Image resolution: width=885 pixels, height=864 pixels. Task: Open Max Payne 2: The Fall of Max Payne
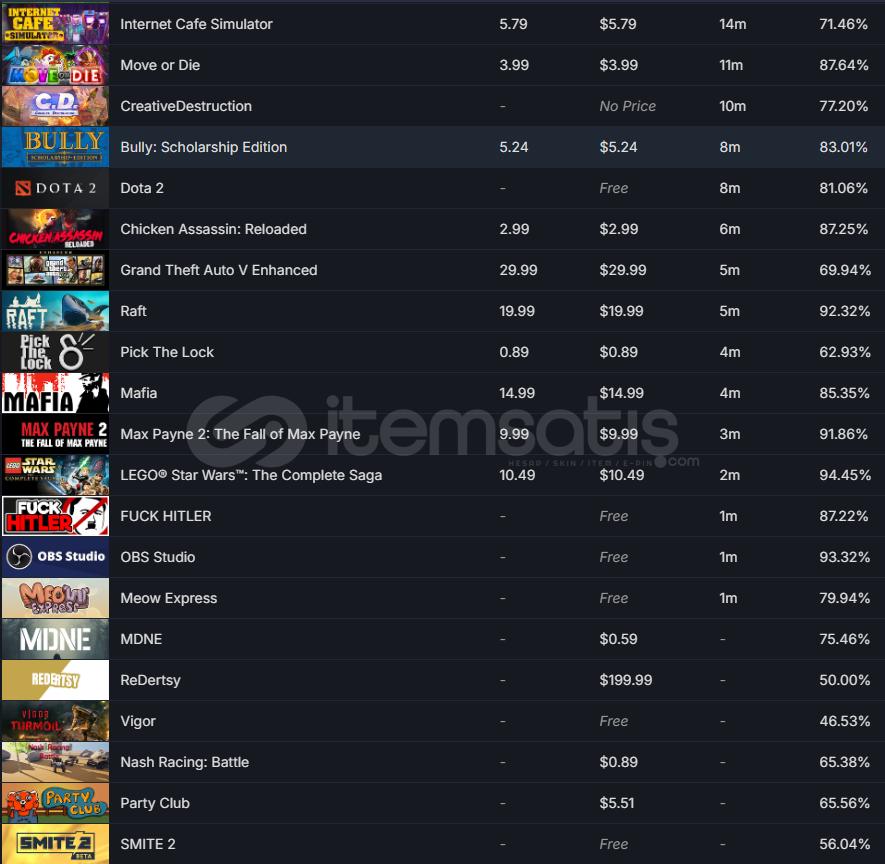coord(240,434)
